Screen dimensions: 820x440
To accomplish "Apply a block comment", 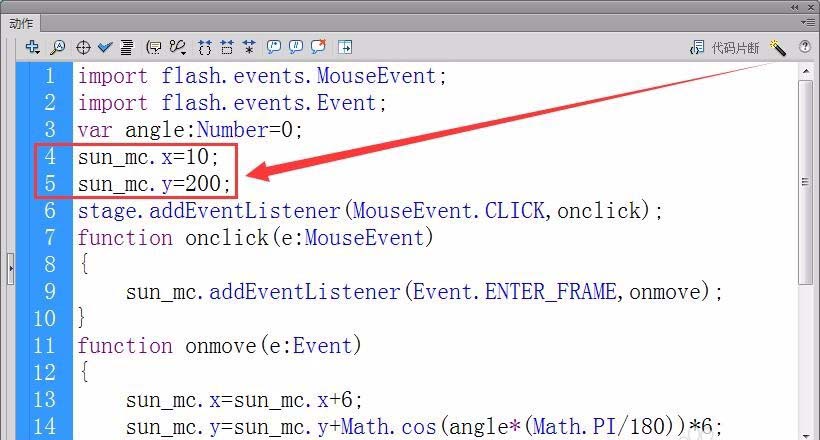I will tap(274, 48).
